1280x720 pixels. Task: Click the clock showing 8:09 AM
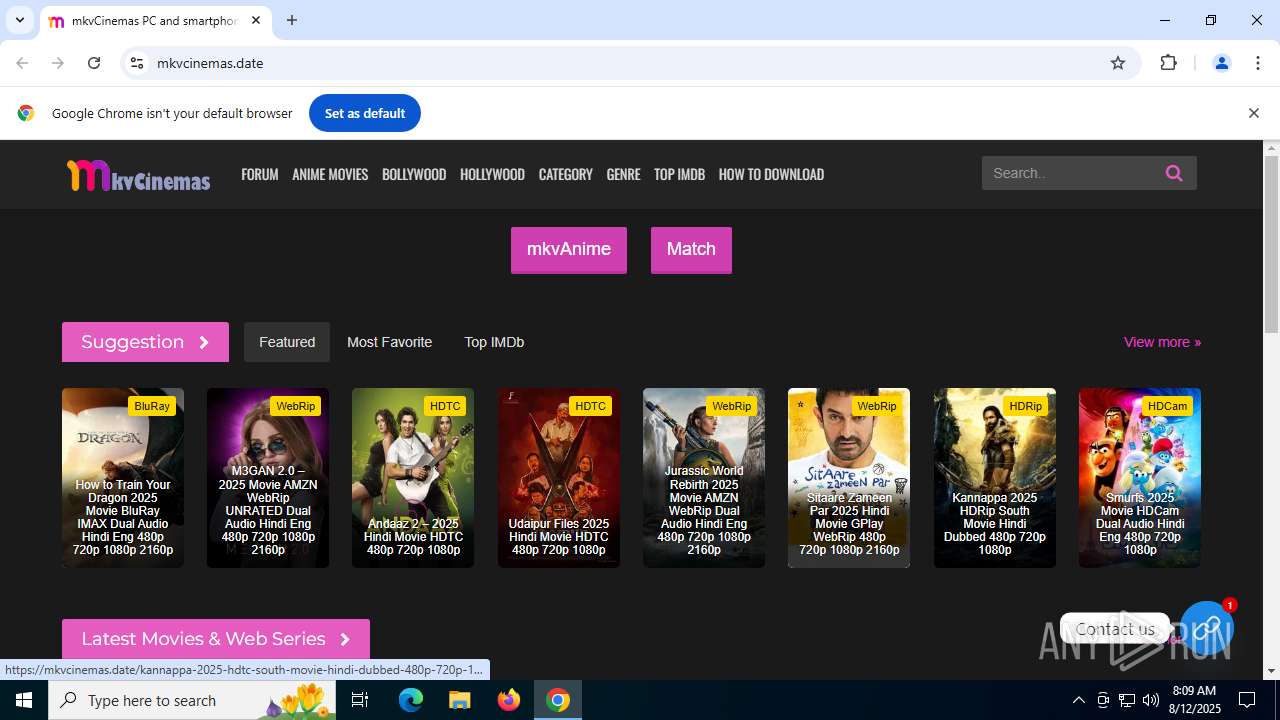point(1194,691)
